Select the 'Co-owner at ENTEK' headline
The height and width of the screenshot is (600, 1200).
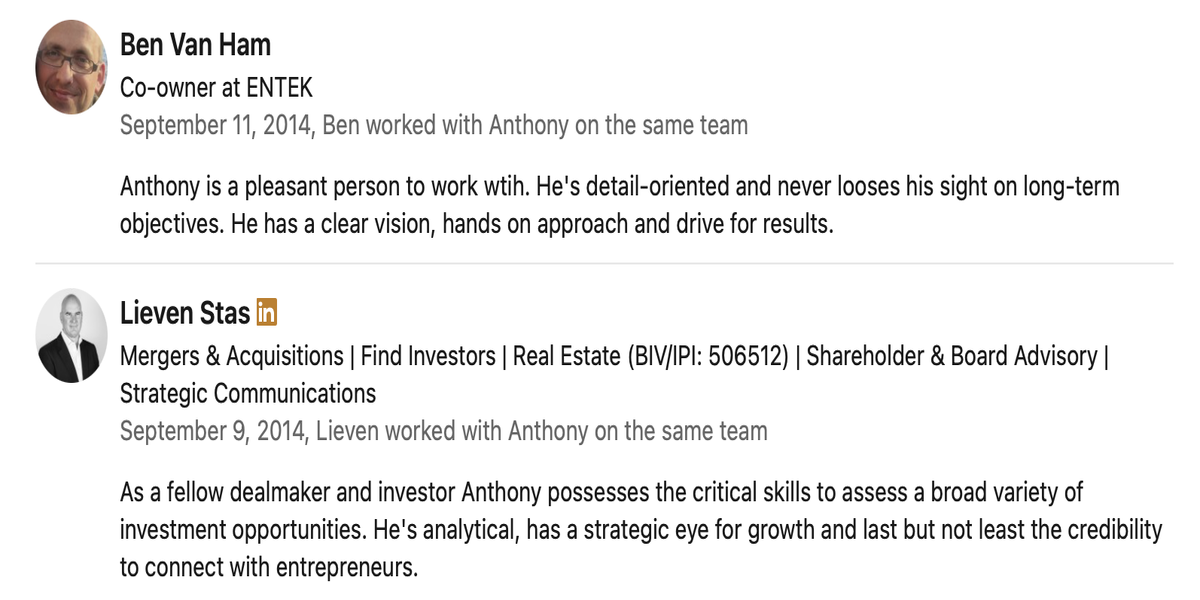[x=216, y=88]
